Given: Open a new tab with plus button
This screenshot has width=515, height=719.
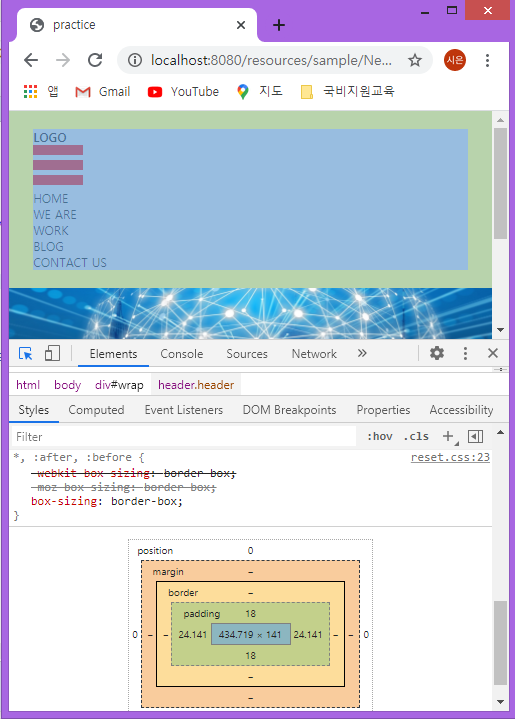Looking at the screenshot, I should (x=279, y=25).
